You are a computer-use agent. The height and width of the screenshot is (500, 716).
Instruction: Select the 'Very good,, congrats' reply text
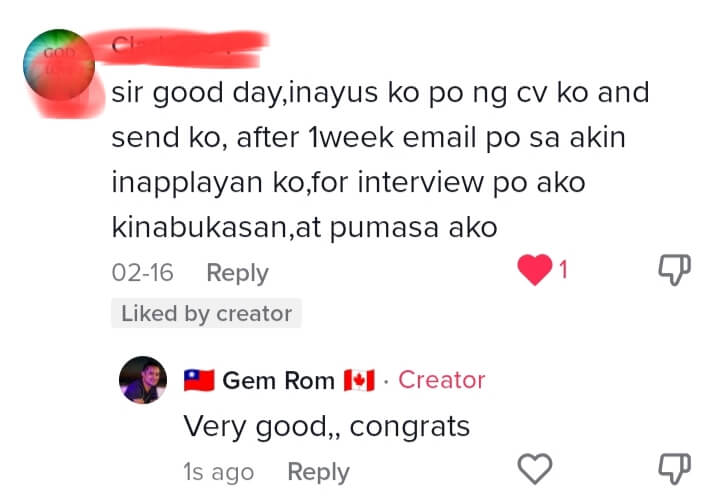(326, 427)
